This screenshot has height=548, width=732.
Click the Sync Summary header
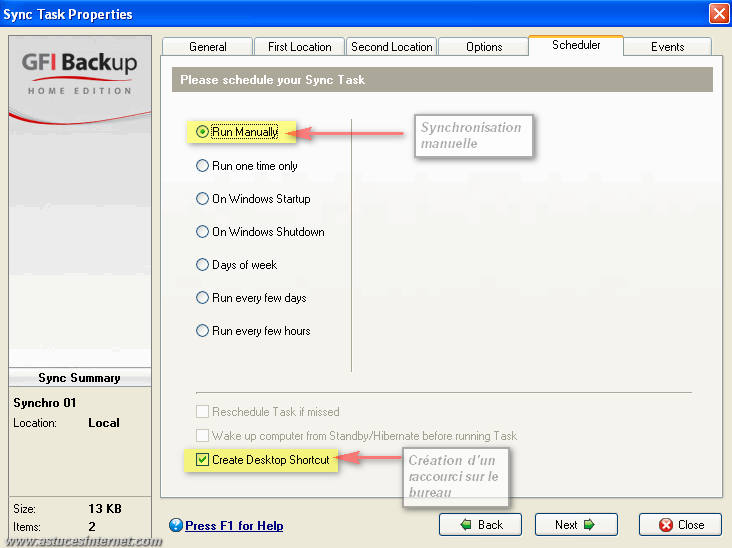[x=79, y=378]
